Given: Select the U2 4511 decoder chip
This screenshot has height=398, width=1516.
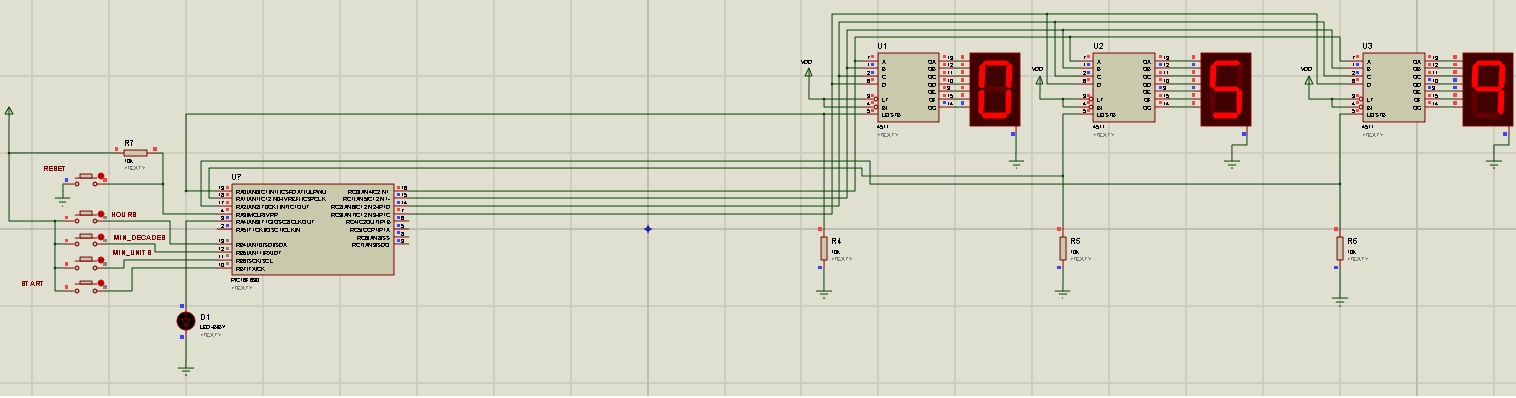Looking at the screenshot, I should pyautogui.click(x=1124, y=88).
